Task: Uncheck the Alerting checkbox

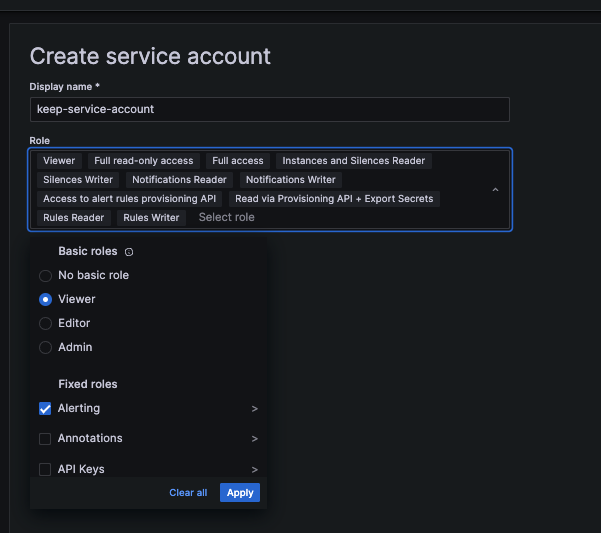Action: [x=45, y=408]
